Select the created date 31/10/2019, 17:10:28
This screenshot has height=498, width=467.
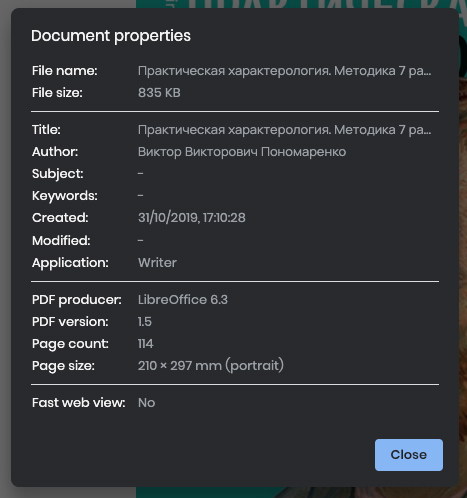[192, 218]
